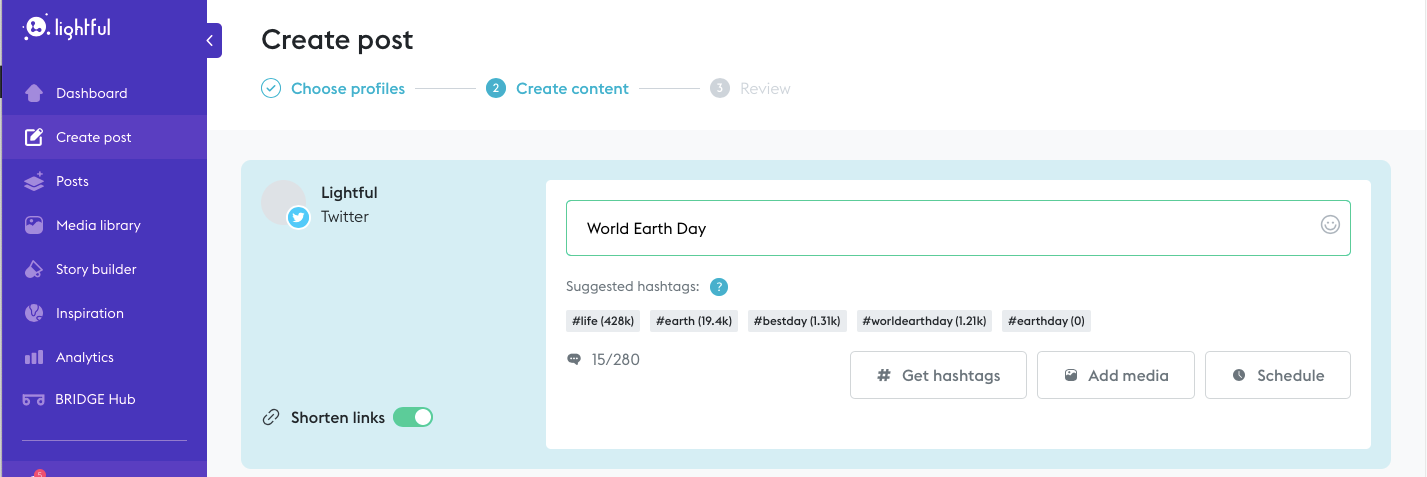Click the Lightful logo icon
This screenshot has width=1427, height=477.
(x=37, y=29)
